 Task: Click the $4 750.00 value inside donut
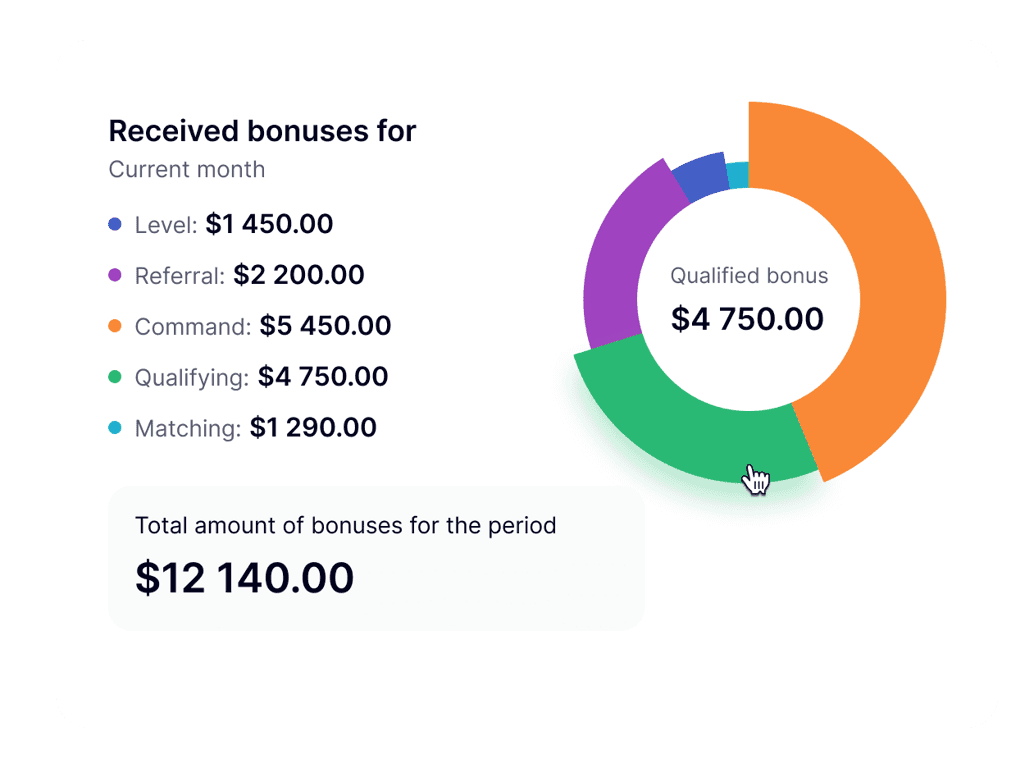pos(747,319)
